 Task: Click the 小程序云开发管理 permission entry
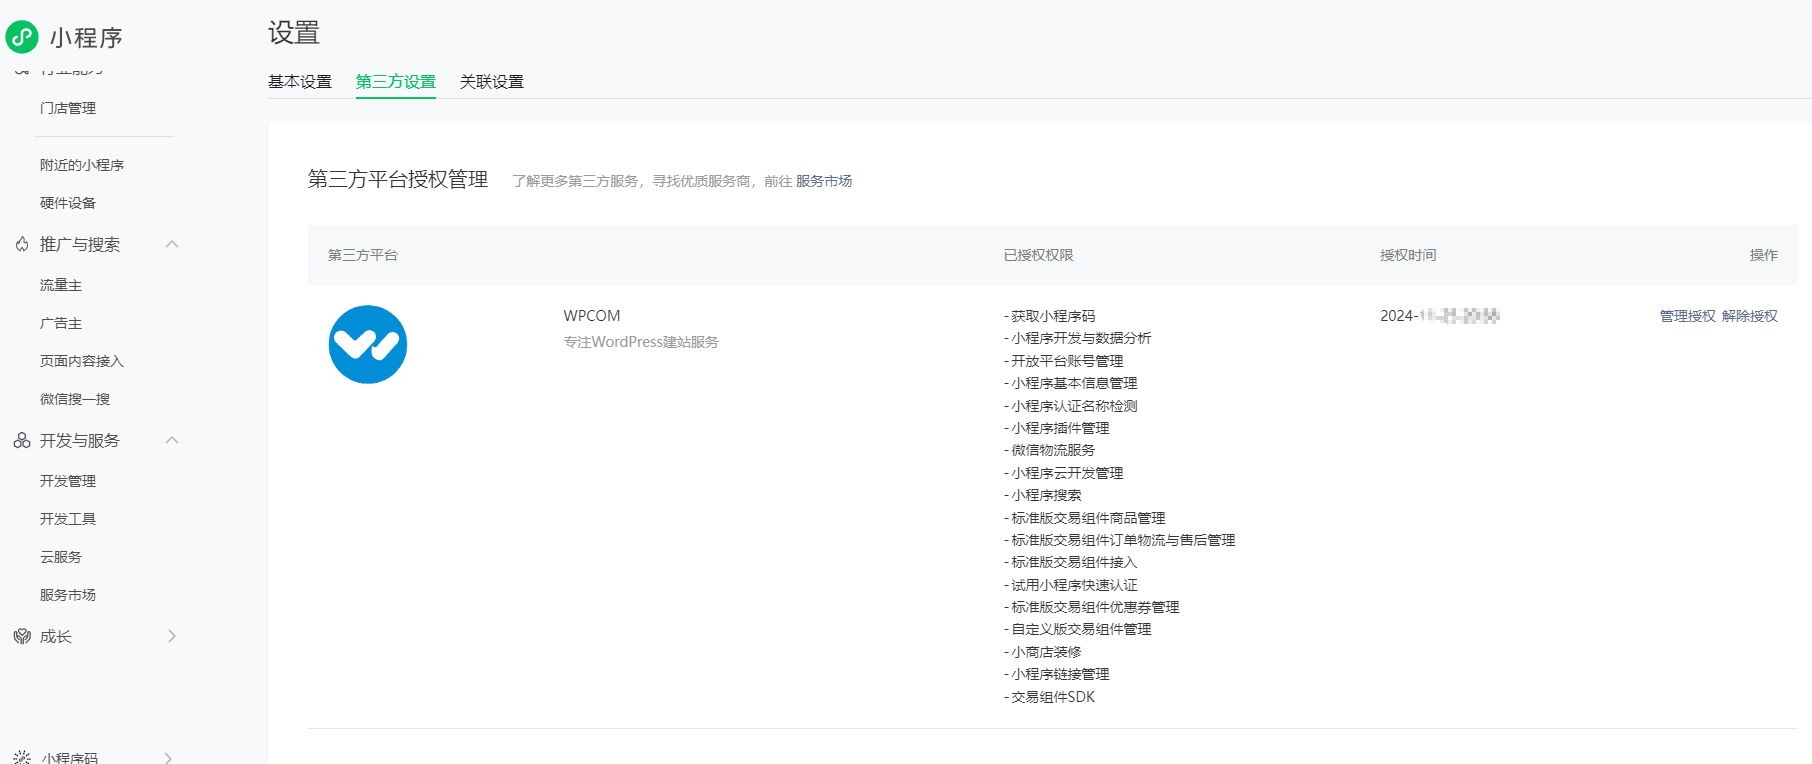coord(1064,473)
